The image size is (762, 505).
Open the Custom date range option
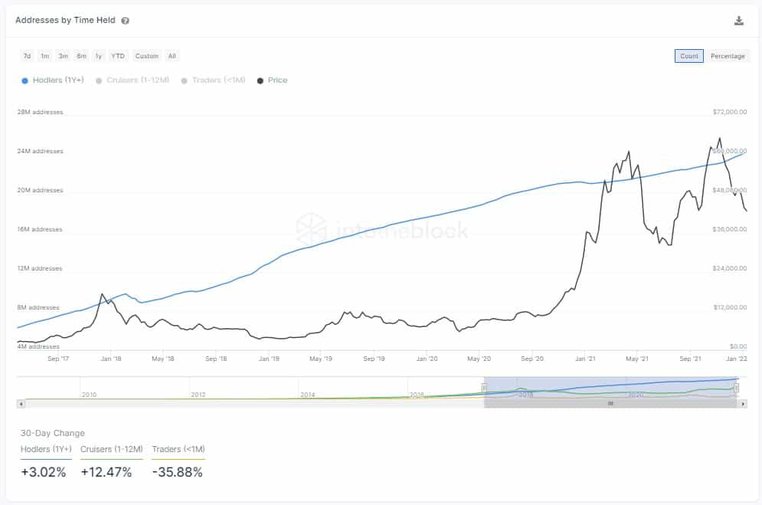146,56
